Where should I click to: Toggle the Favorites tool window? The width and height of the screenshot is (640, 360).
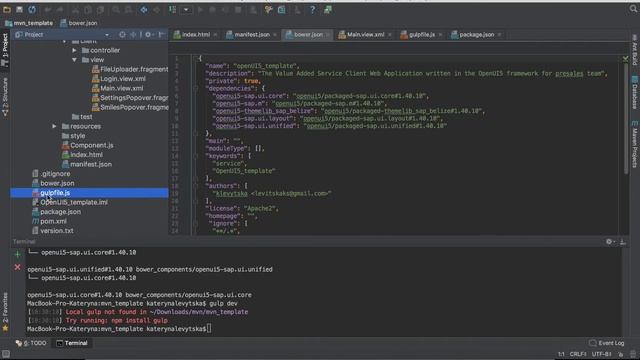pyautogui.click(x=5, y=311)
